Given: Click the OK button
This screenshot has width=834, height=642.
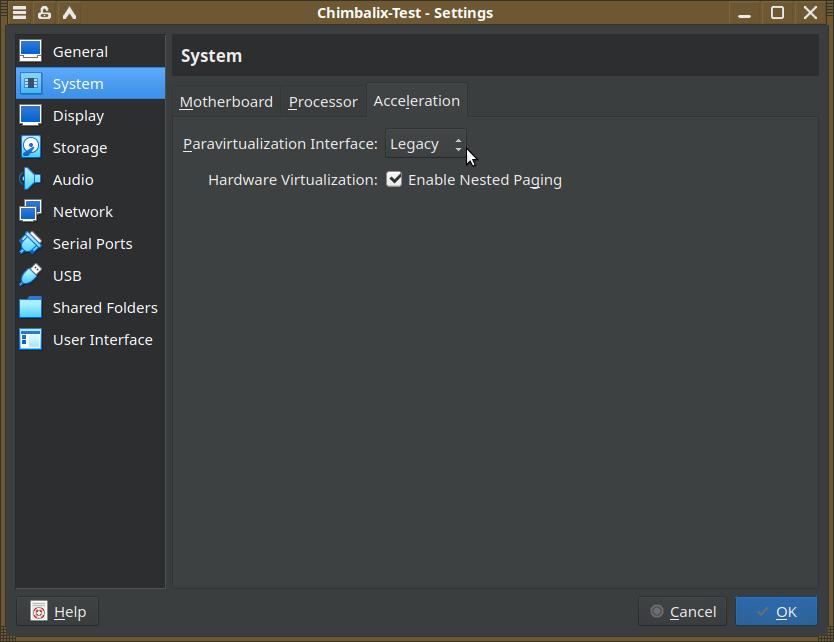Looking at the screenshot, I should [776, 611].
